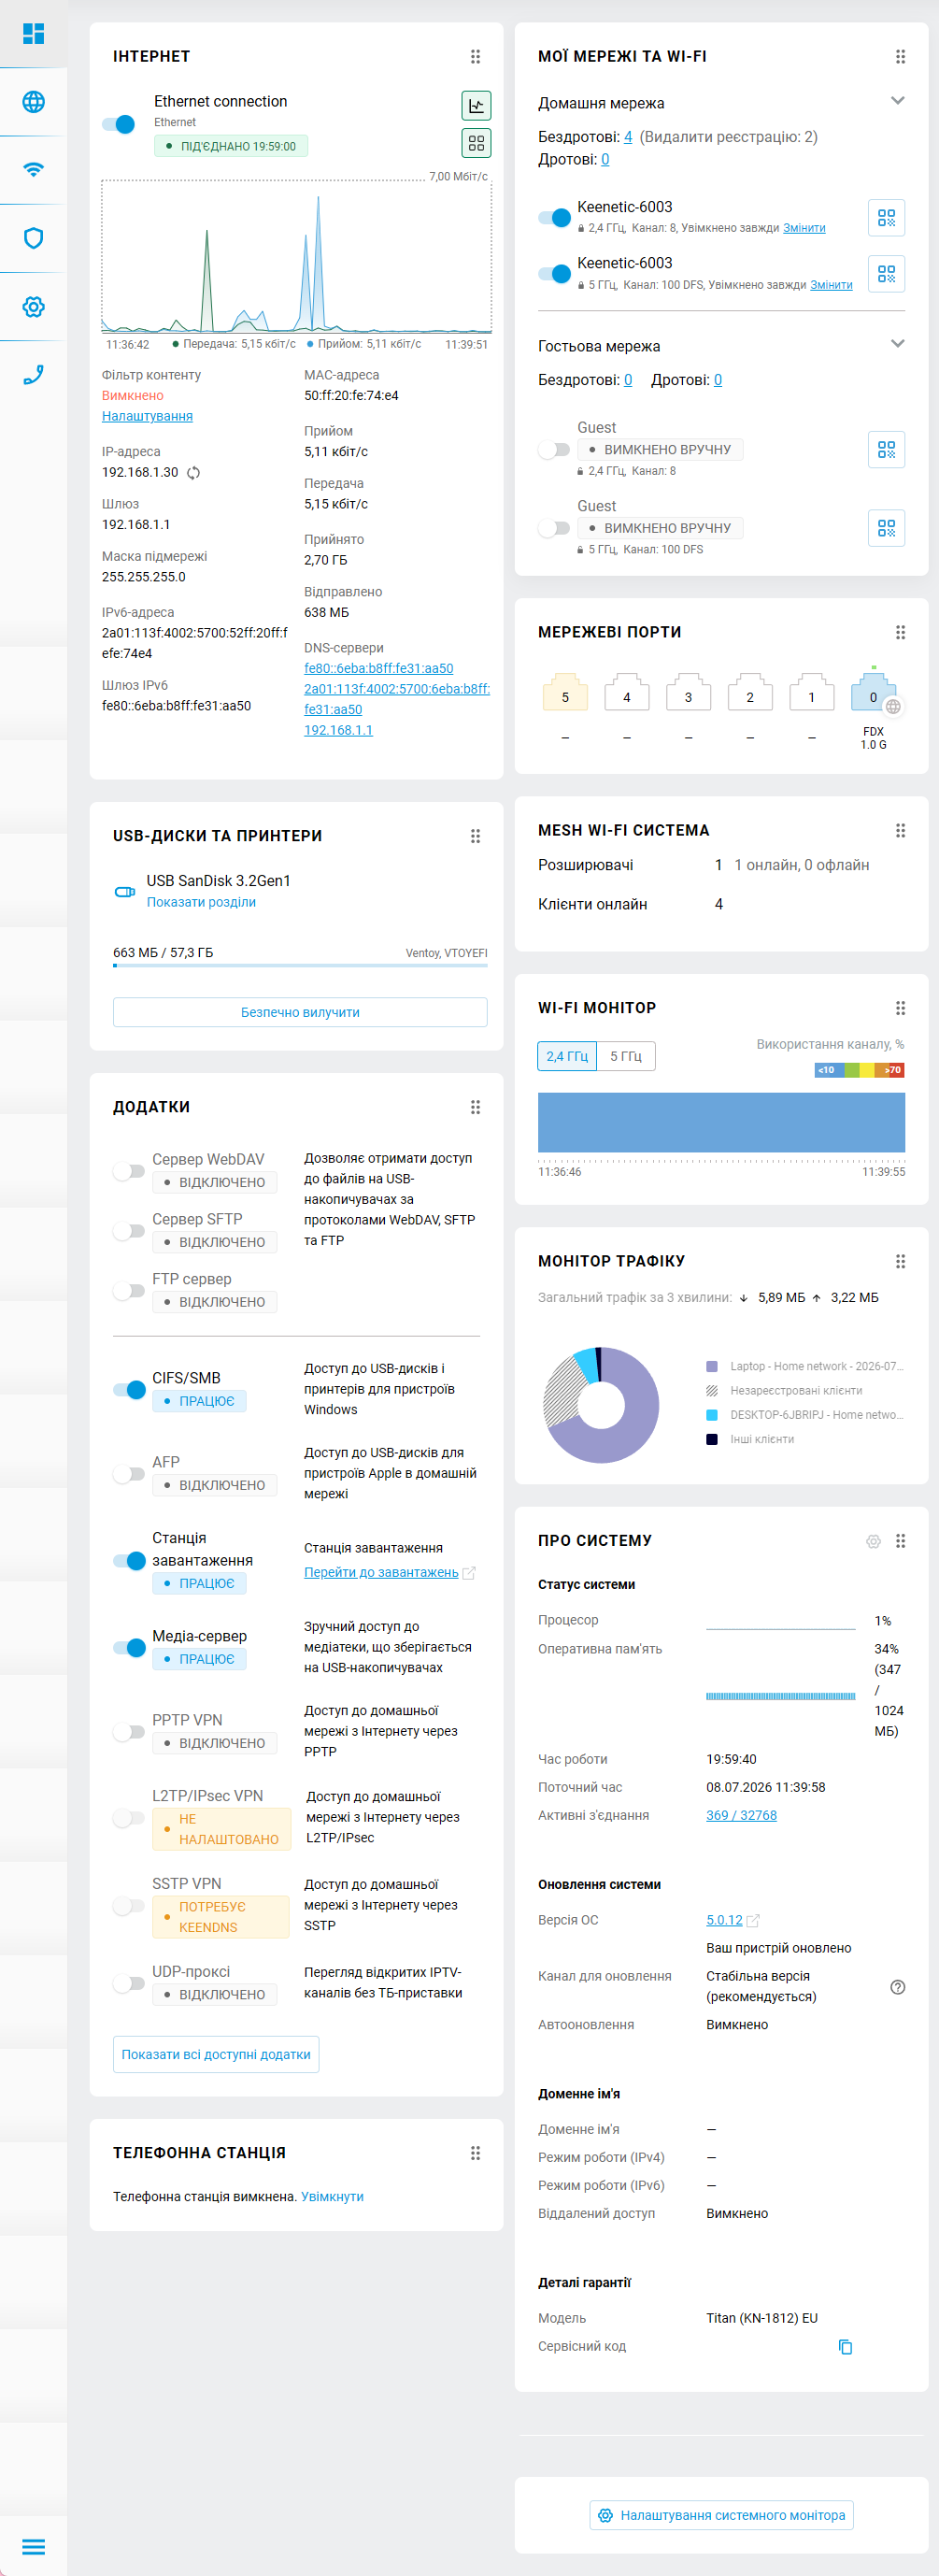Select network port 0 icon

tap(873, 692)
